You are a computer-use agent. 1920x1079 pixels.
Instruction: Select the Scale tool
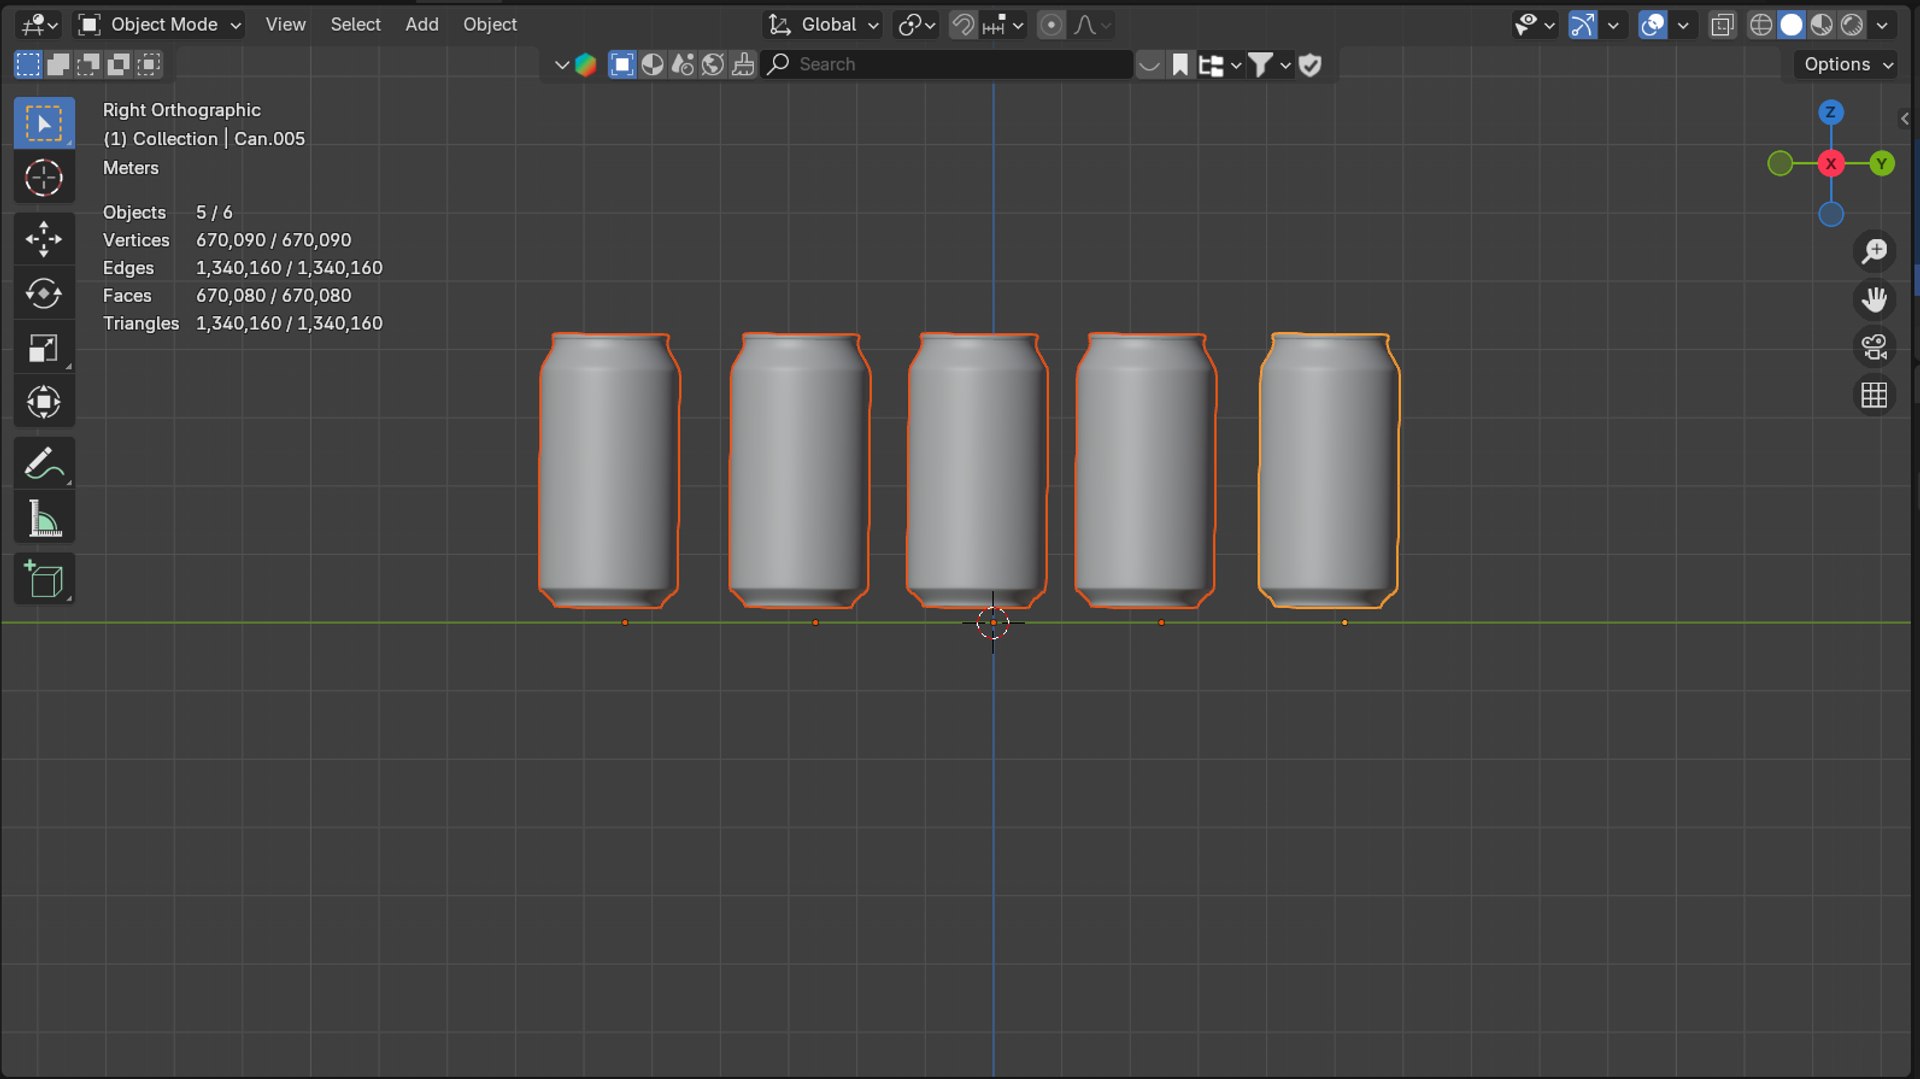44,348
